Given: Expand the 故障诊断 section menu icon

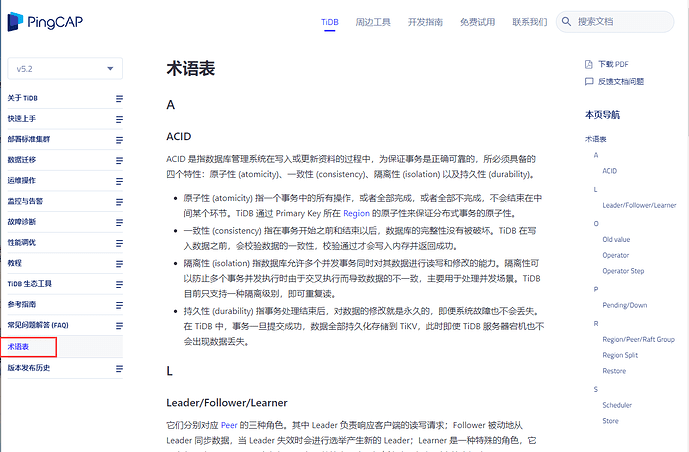Looking at the screenshot, I should 119,222.
